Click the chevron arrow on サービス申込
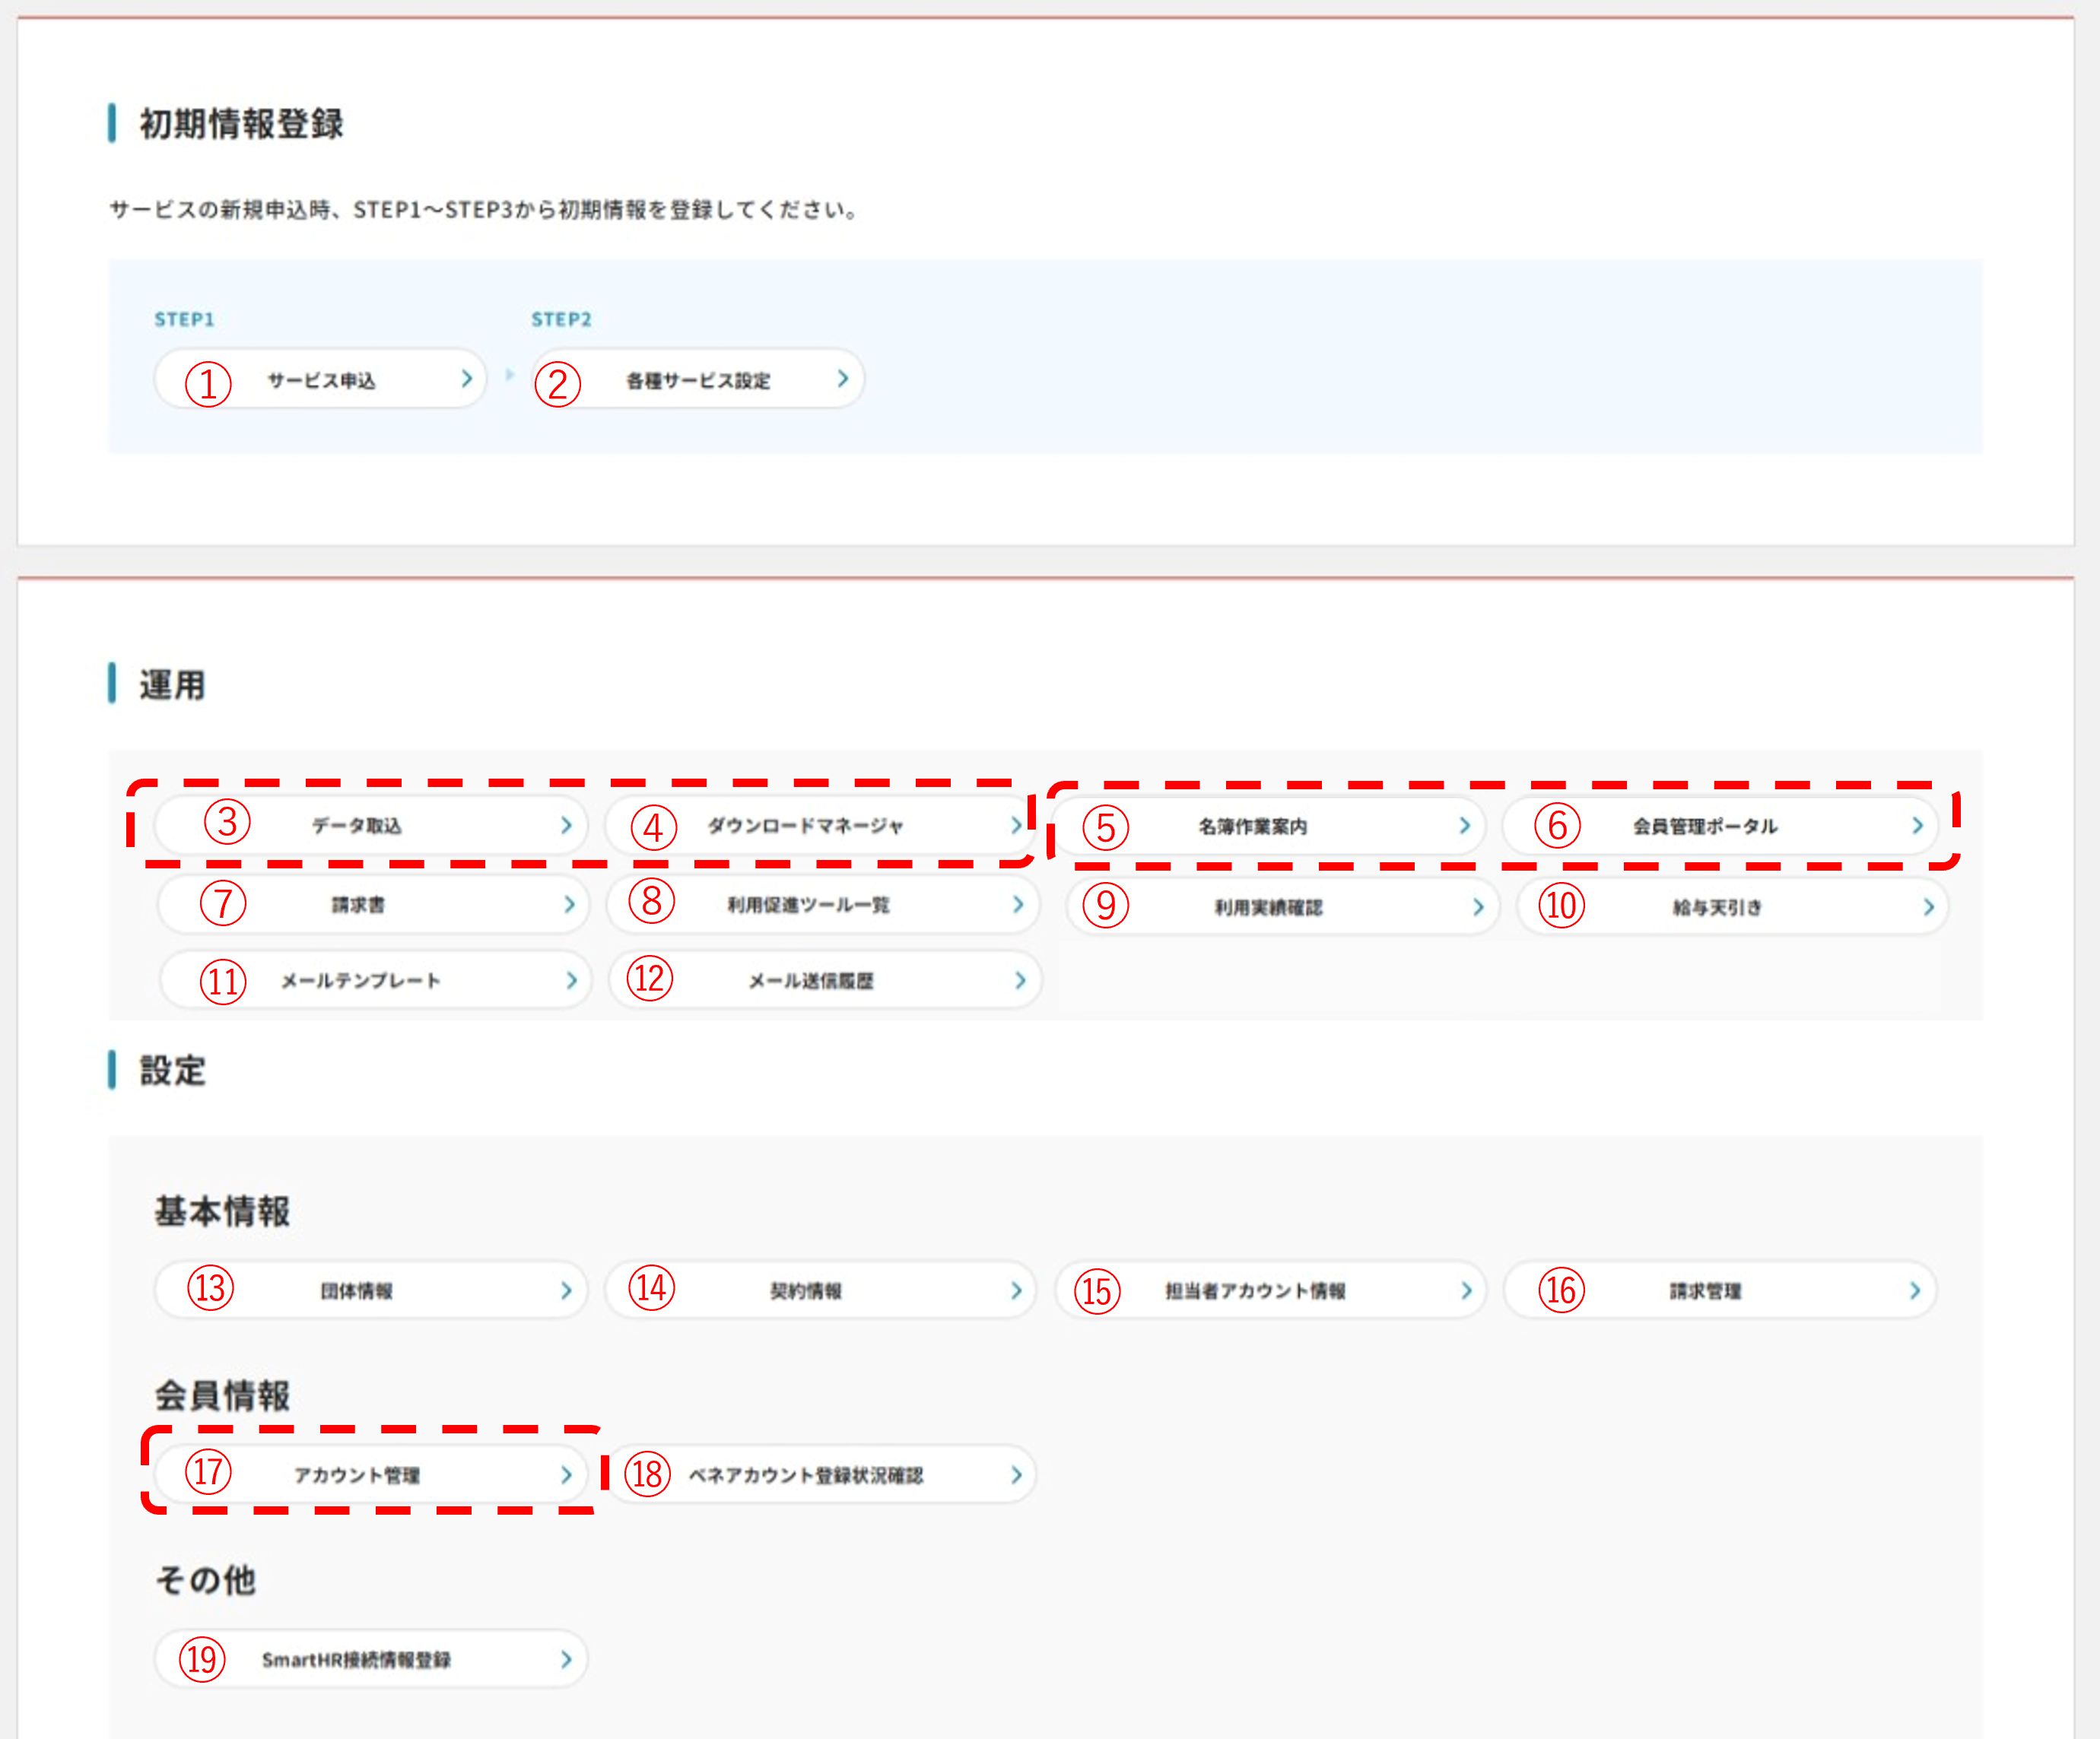The height and width of the screenshot is (1739, 2100). point(466,379)
